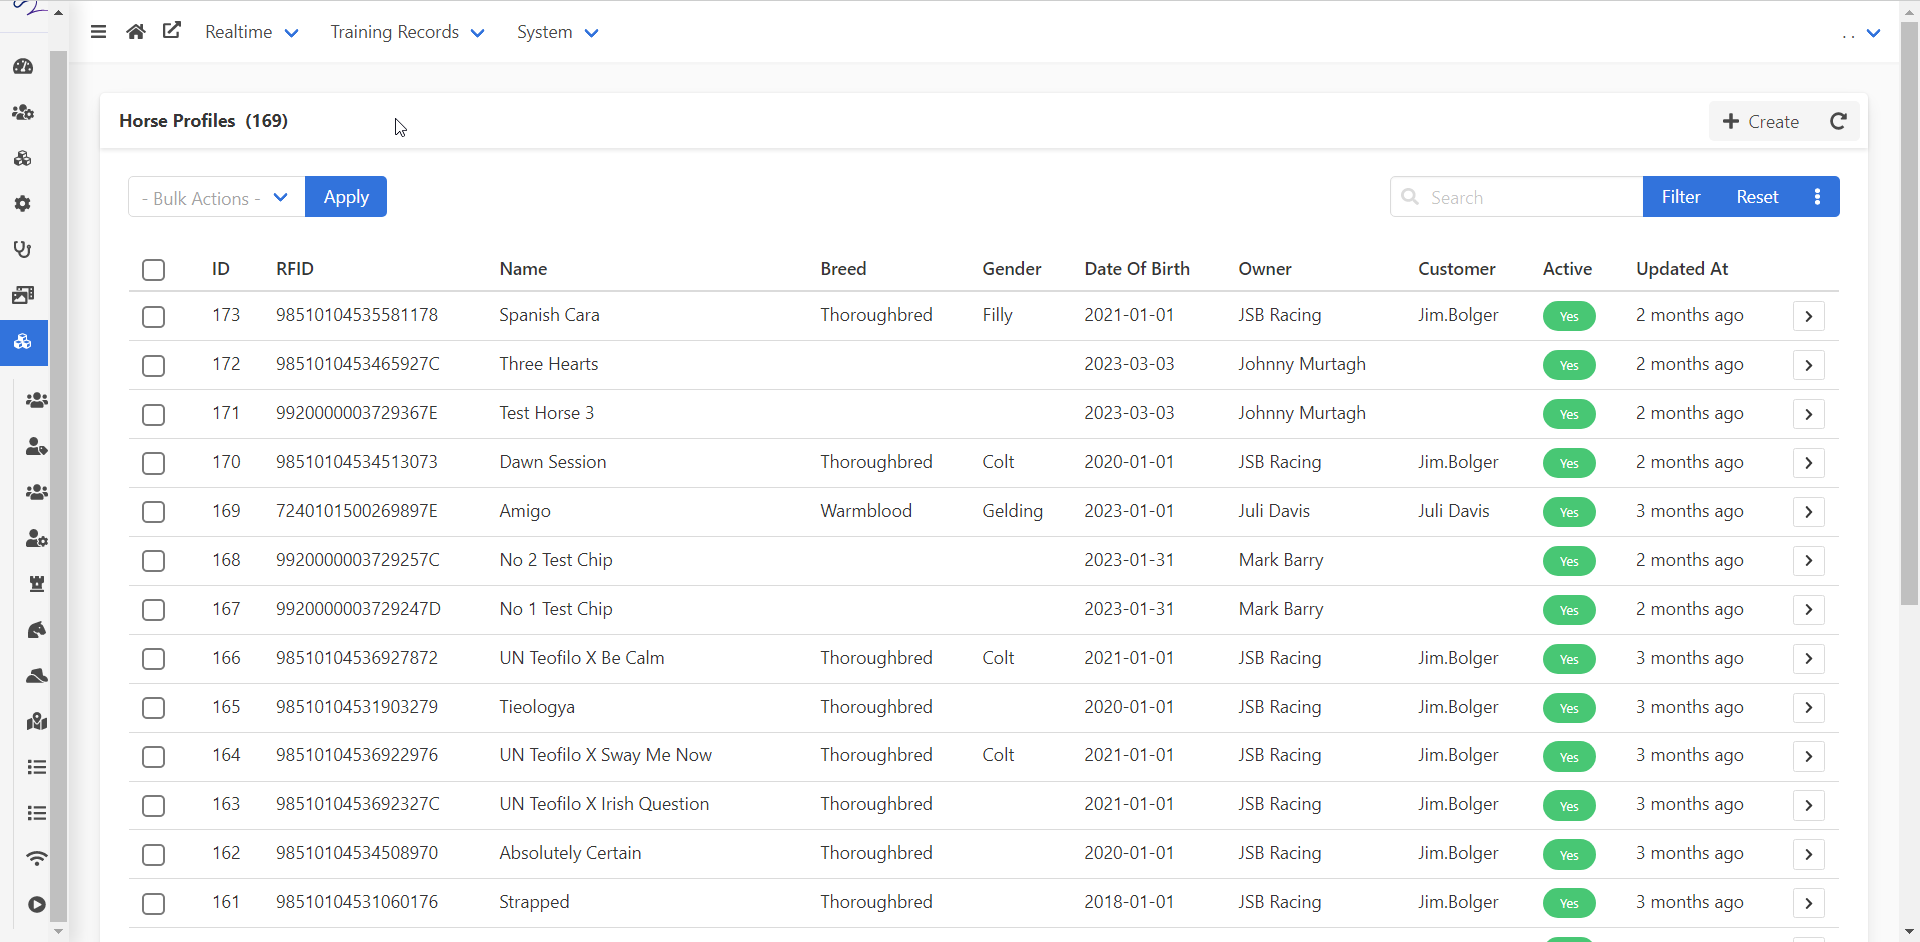Image resolution: width=1920 pixels, height=942 pixels.
Task: Expand the Realtime dropdown menu
Action: [x=250, y=31]
